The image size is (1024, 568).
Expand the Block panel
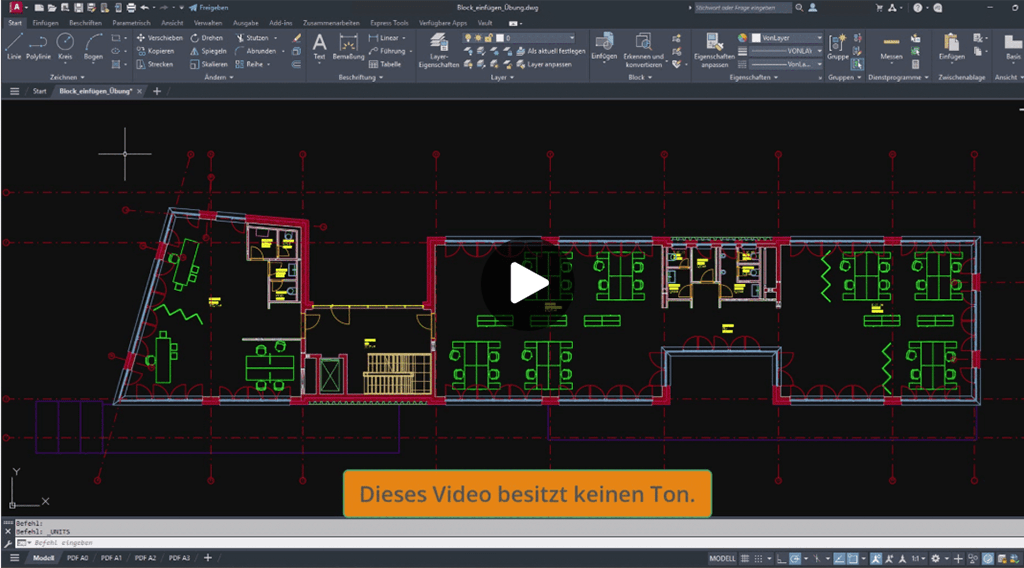(640, 77)
